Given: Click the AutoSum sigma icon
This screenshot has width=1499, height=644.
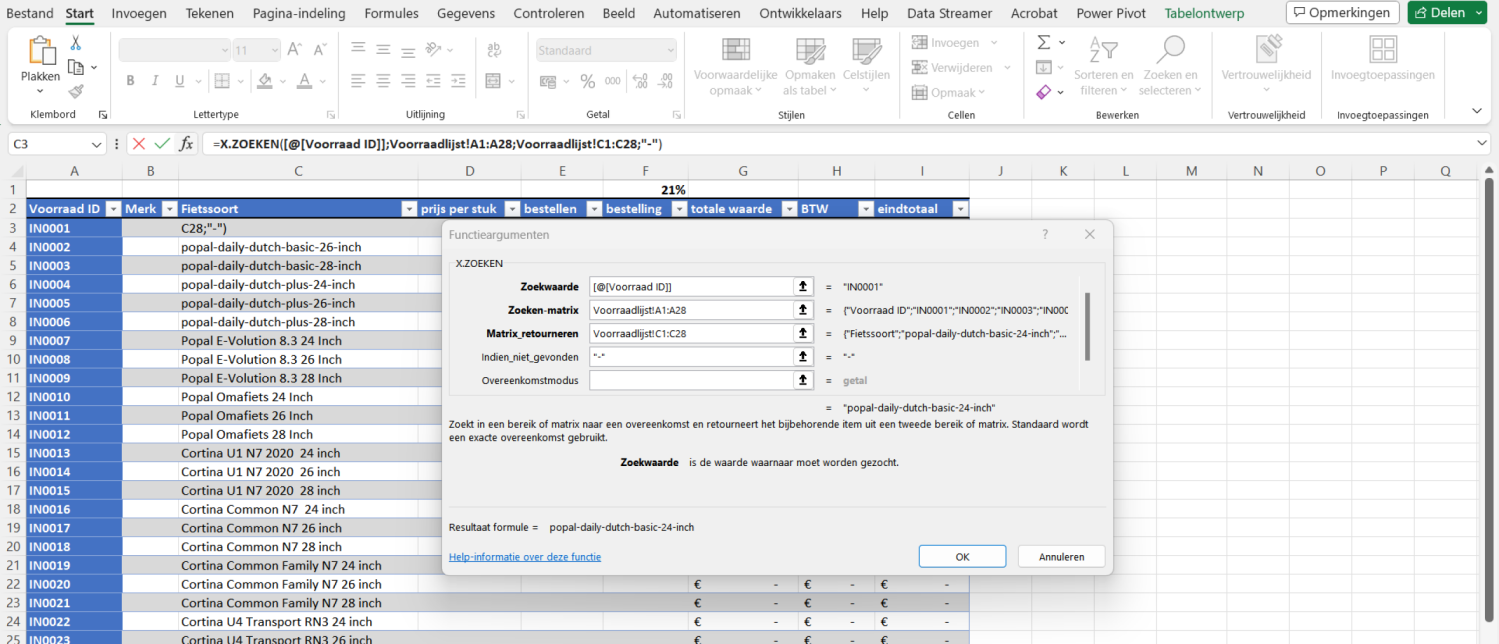Looking at the screenshot, I should pos(1042,42).
